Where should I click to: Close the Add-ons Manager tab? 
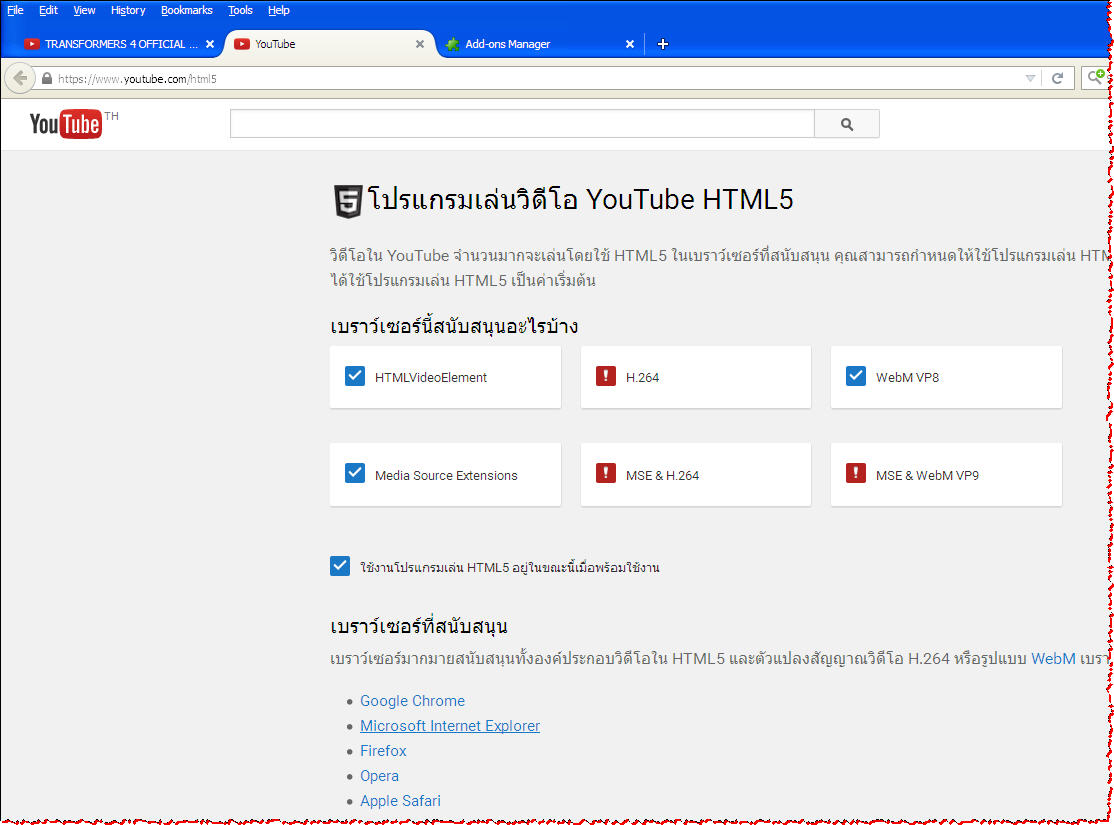[x=629, y=44]
